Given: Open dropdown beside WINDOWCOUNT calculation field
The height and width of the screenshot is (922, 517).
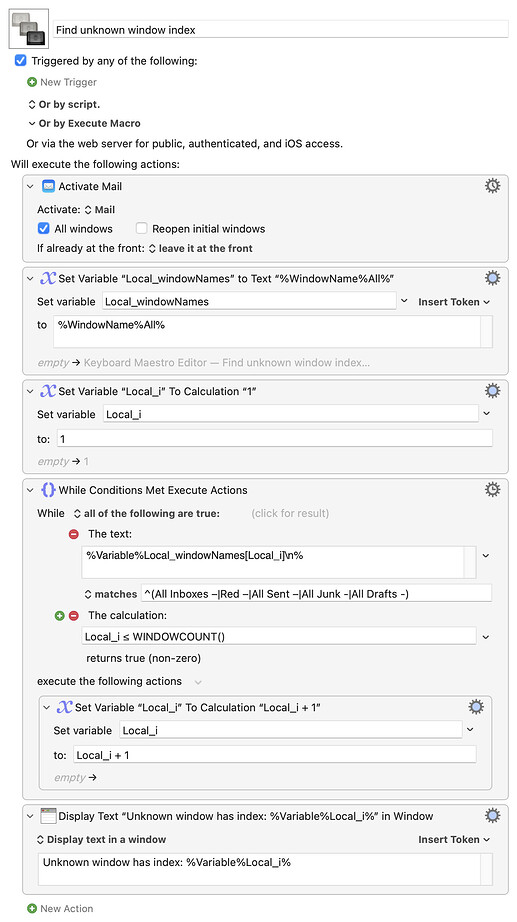Looking at the screenshot, I should coord(486,636).
